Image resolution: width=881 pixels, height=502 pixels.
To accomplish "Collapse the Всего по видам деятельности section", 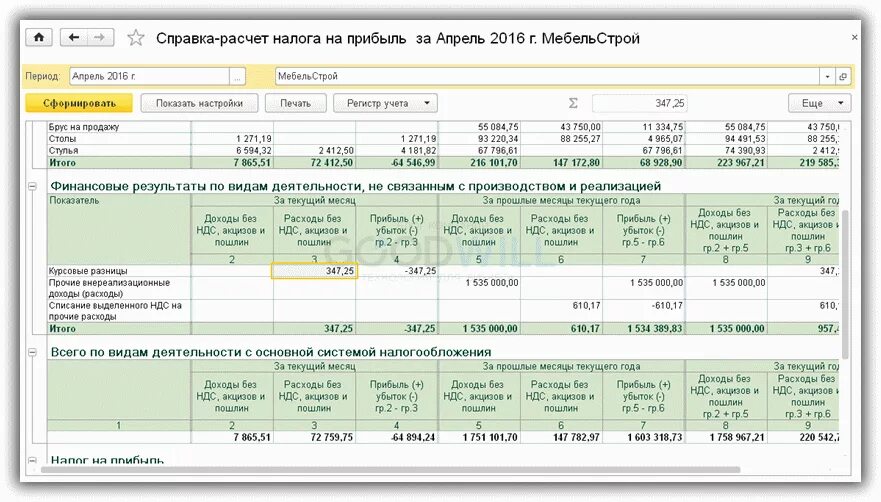I will [x=33, y=352].
